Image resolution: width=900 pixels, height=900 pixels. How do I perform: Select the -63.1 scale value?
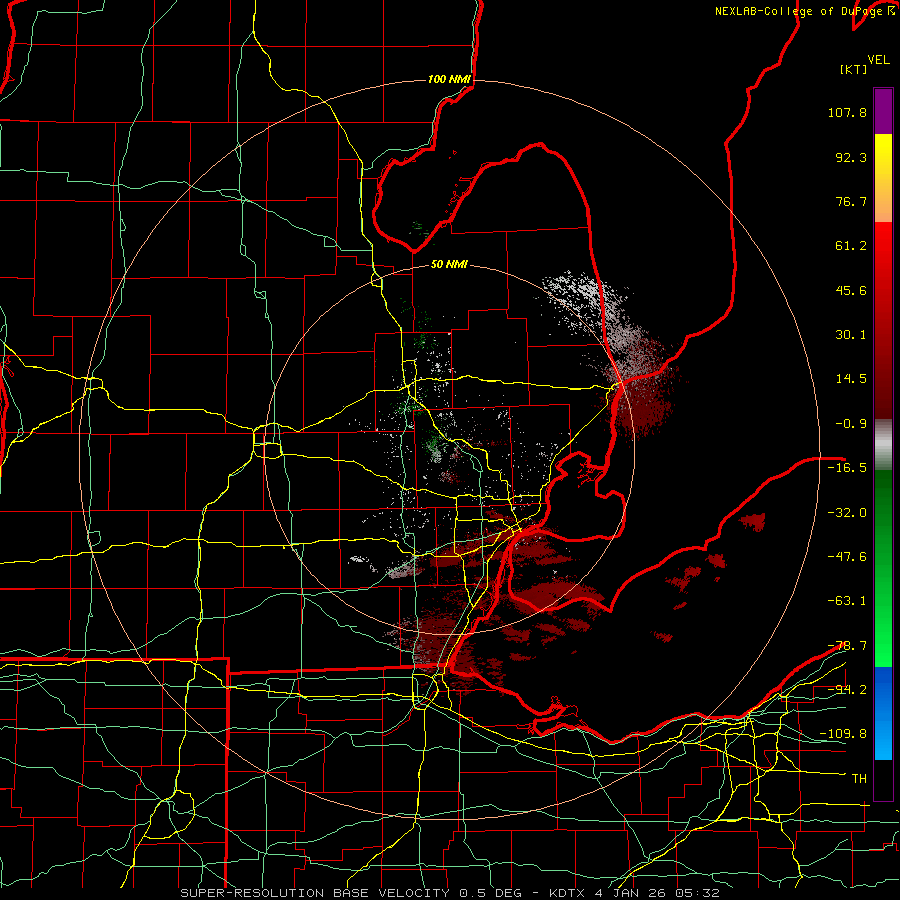click(x=847, y=601)
